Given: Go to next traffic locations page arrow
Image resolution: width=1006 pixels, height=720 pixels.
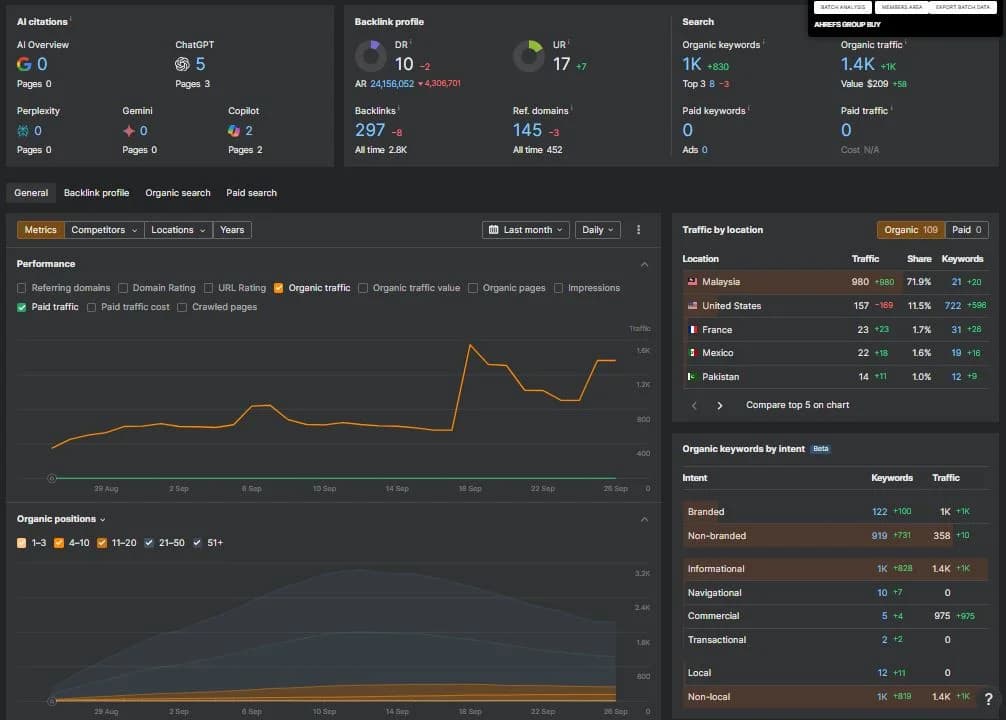Looking at the screenshot, I should coord(720,406).
